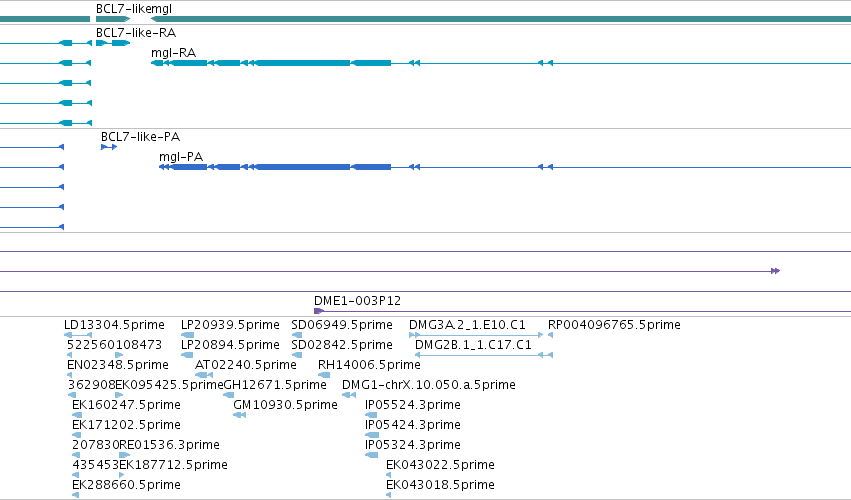The height and width of the screenshot is (500, 851).
Task: Select the LP20939.5prime EST label
Action: (x=230, y=325)
